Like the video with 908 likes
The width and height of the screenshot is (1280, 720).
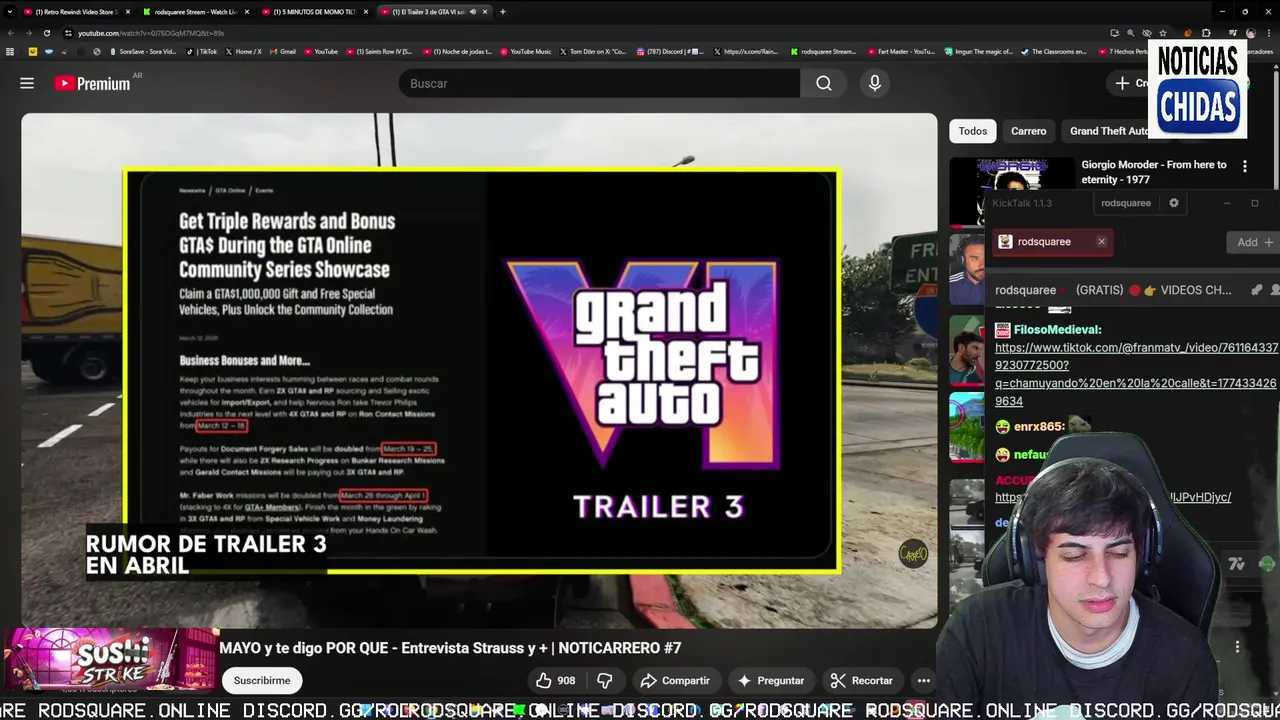[555, 680]
